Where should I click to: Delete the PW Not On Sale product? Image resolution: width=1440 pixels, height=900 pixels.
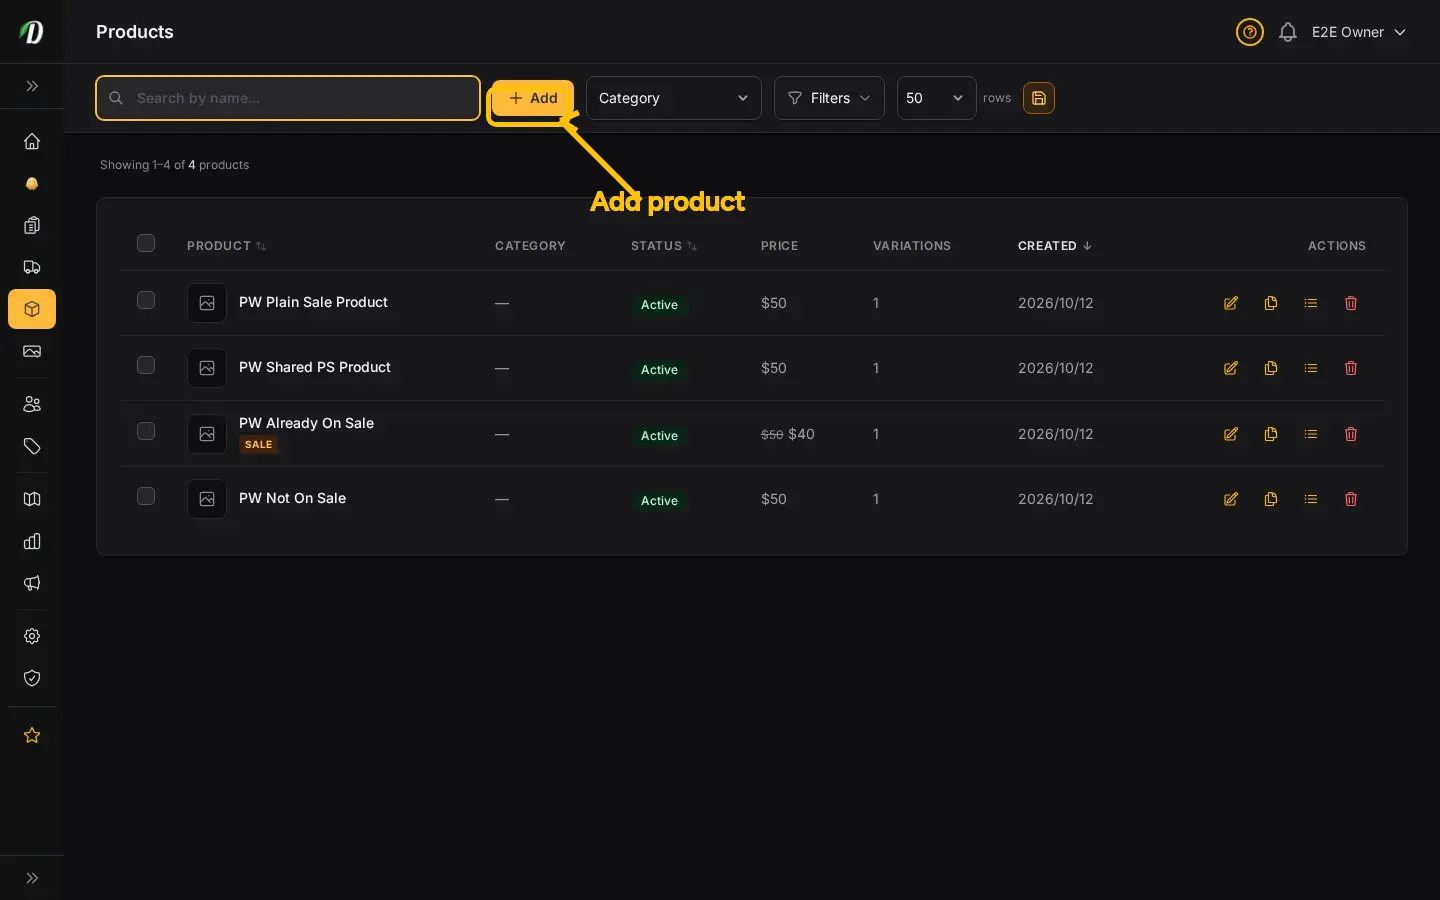[1351, 499]
